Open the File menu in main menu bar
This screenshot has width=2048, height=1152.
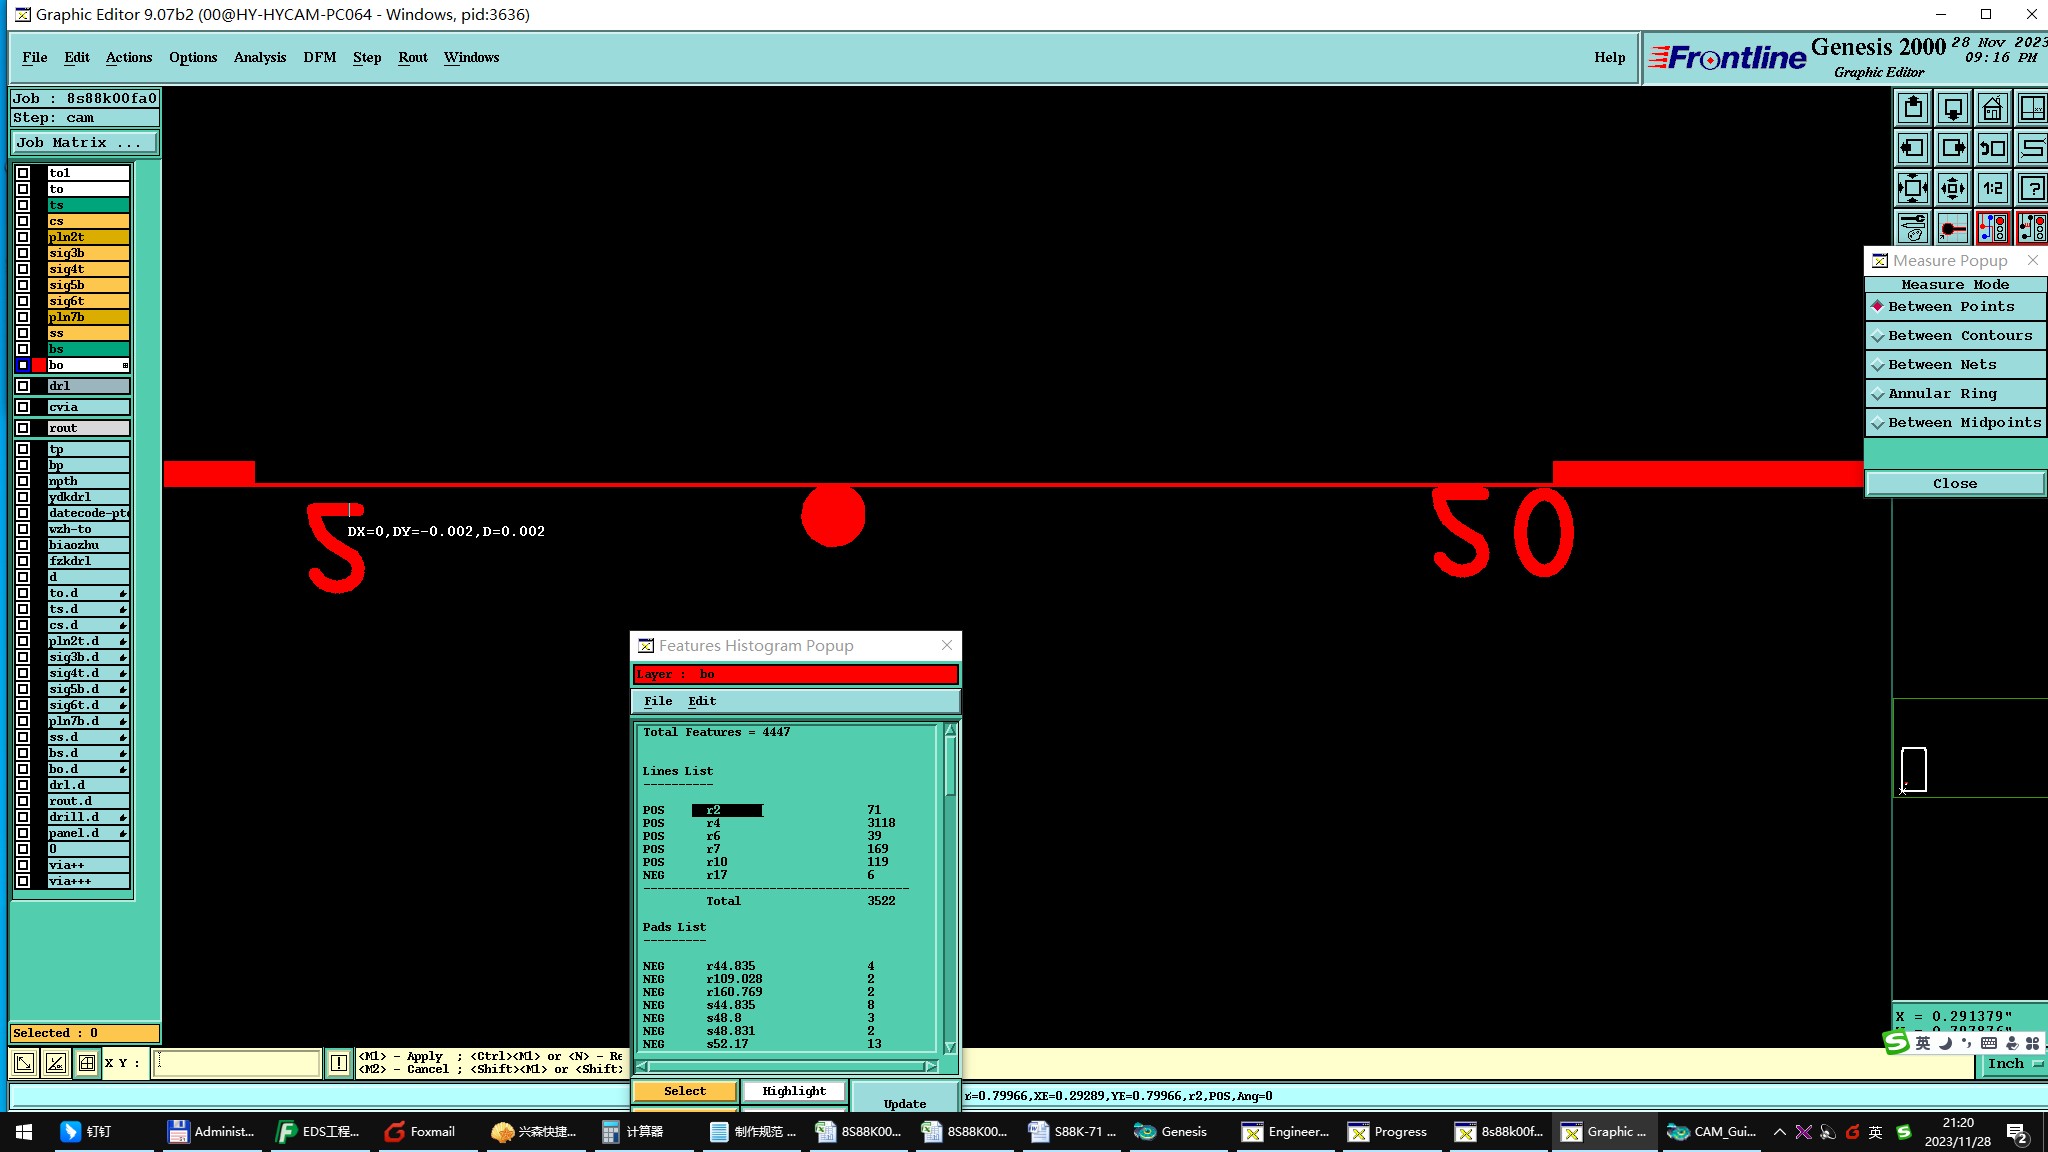point(35,58)
